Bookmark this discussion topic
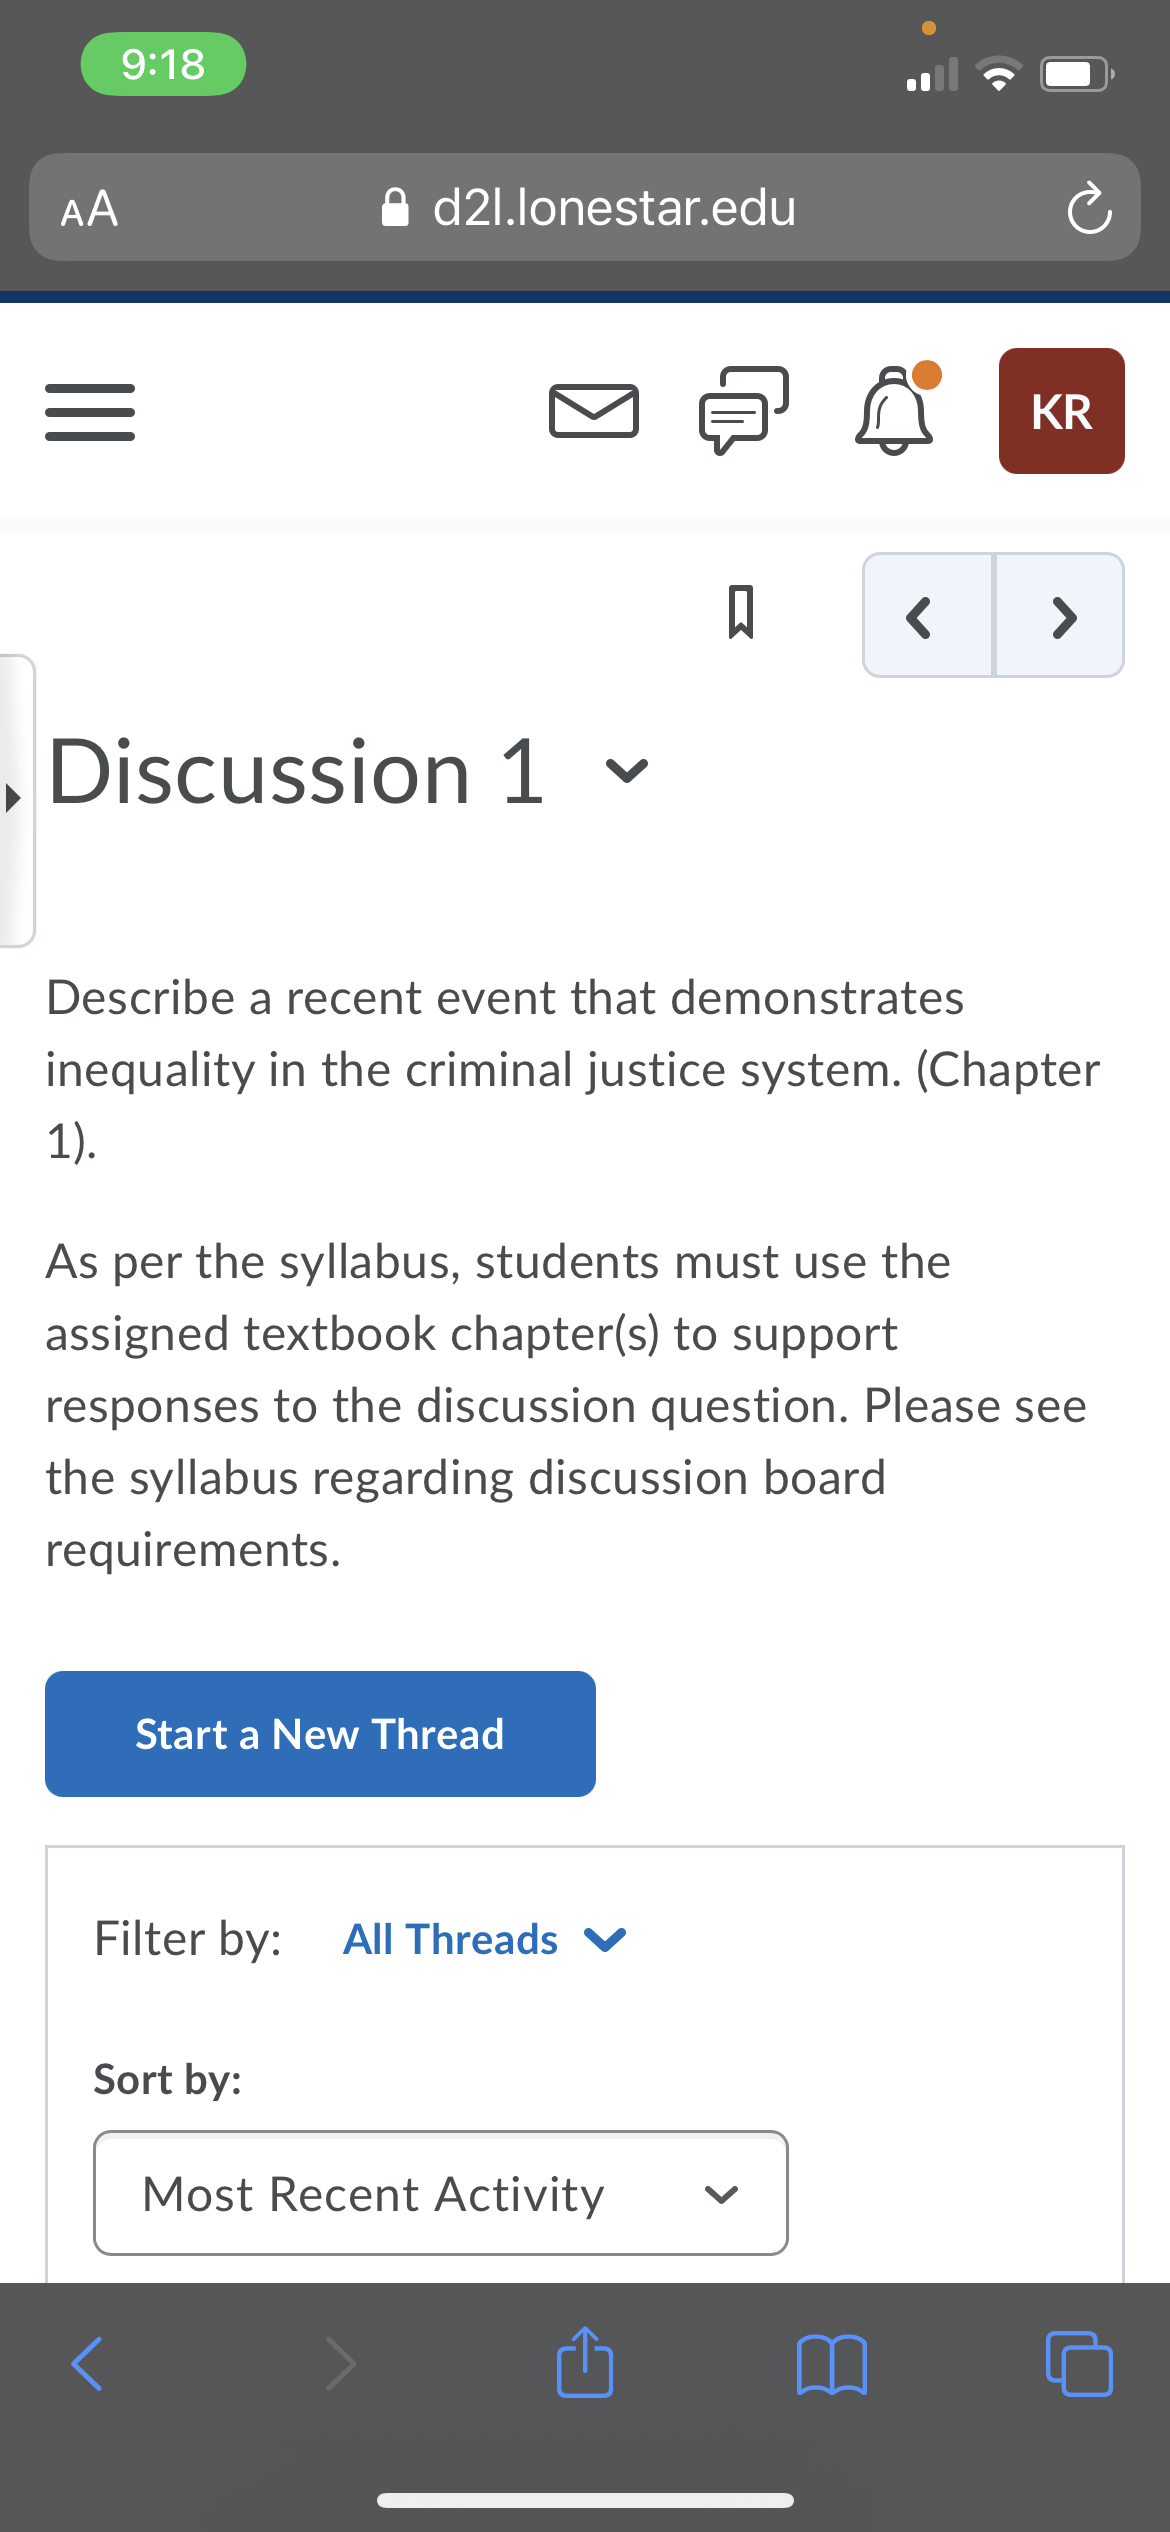The height and width of the screenshot is (2532, 1170). click(740, 612)
